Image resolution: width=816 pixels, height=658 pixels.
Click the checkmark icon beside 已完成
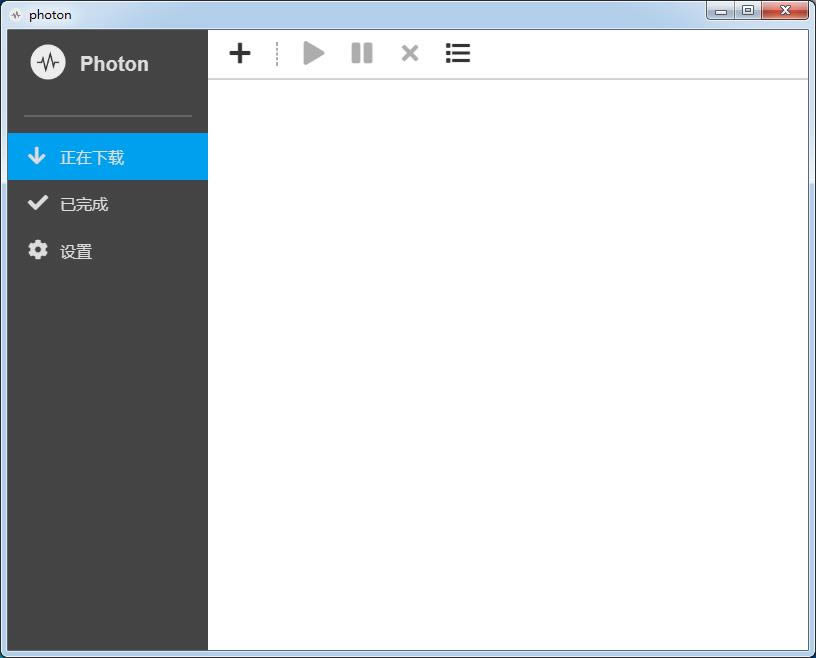click(x=37, y=203)
